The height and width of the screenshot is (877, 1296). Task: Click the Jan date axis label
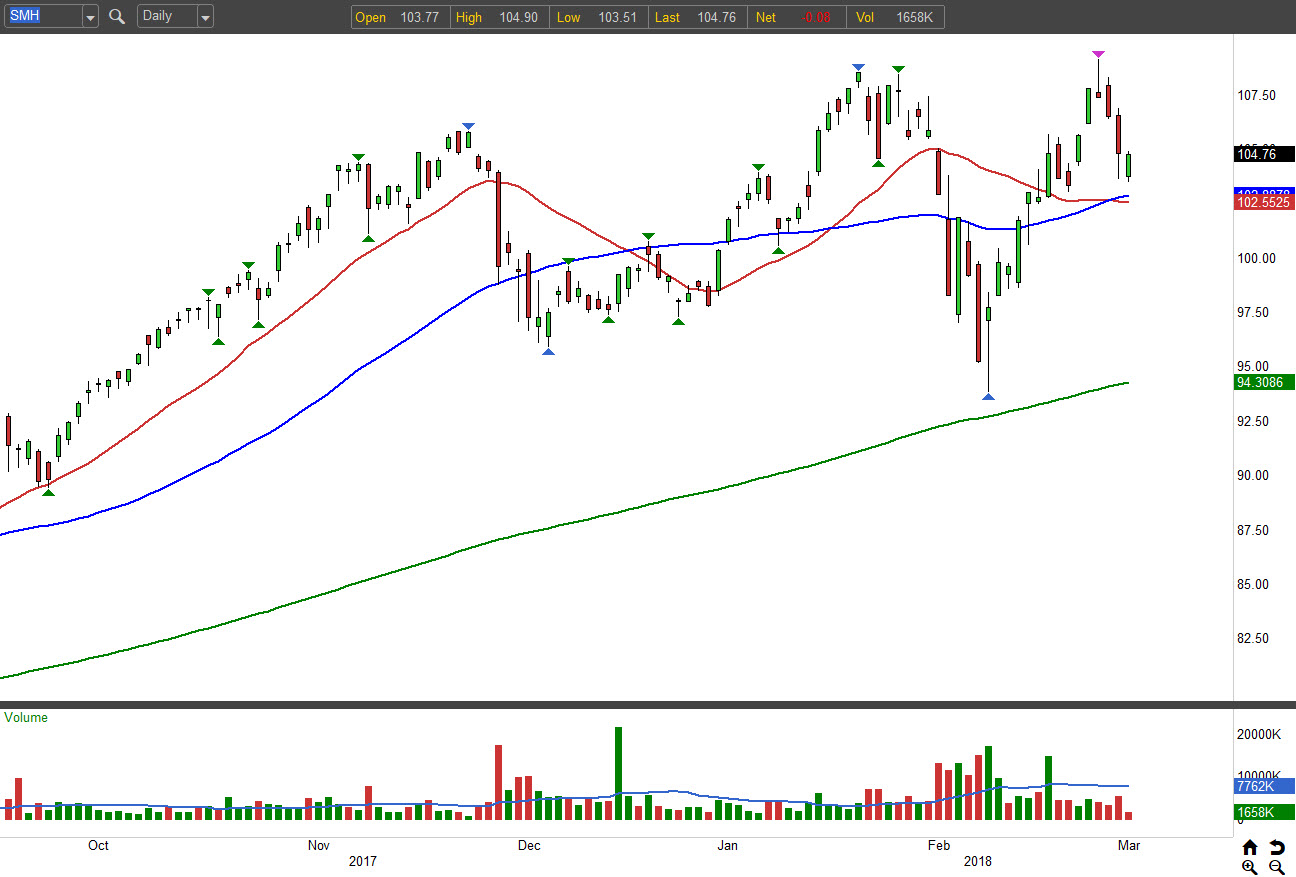[x=728, y=845]
